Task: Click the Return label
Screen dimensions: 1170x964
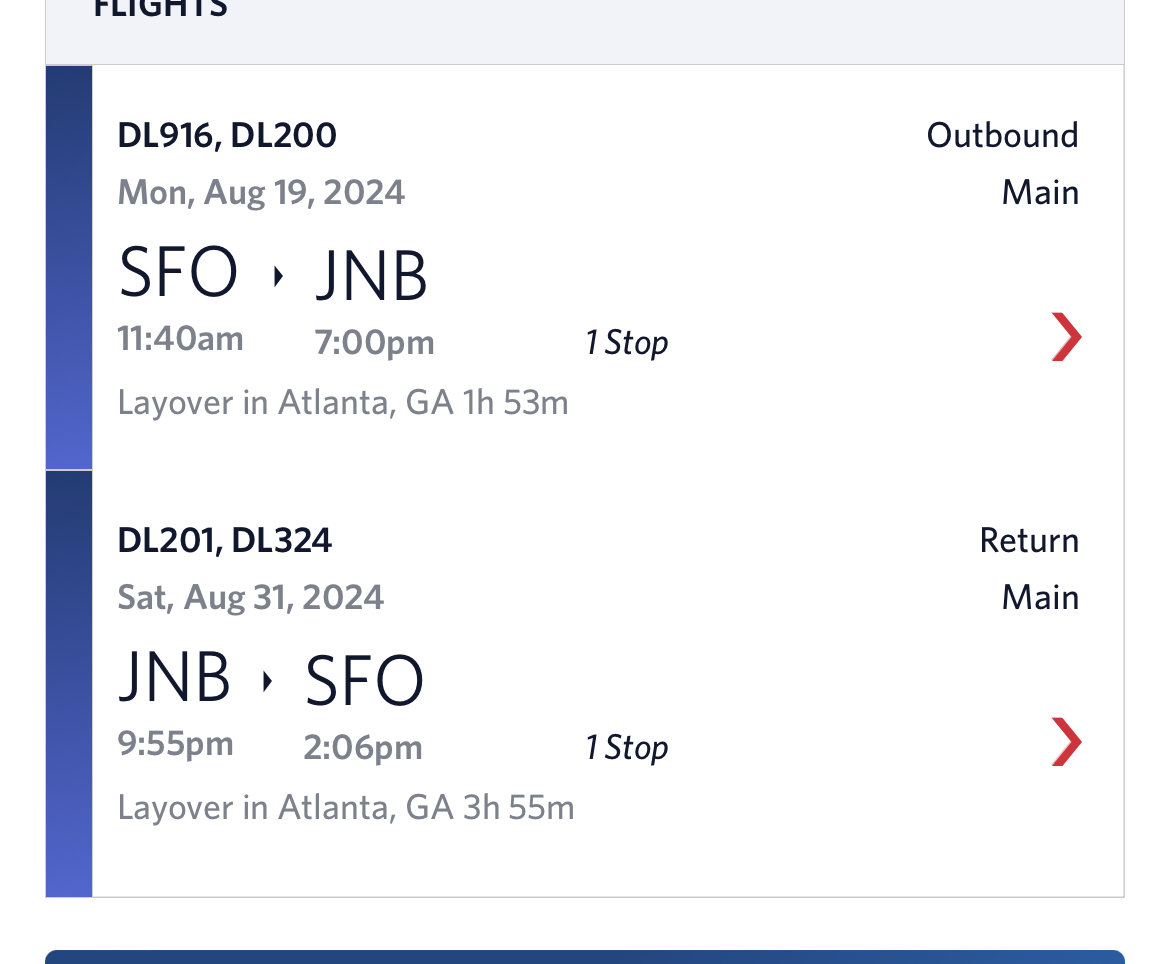Action: point(1029,541)
